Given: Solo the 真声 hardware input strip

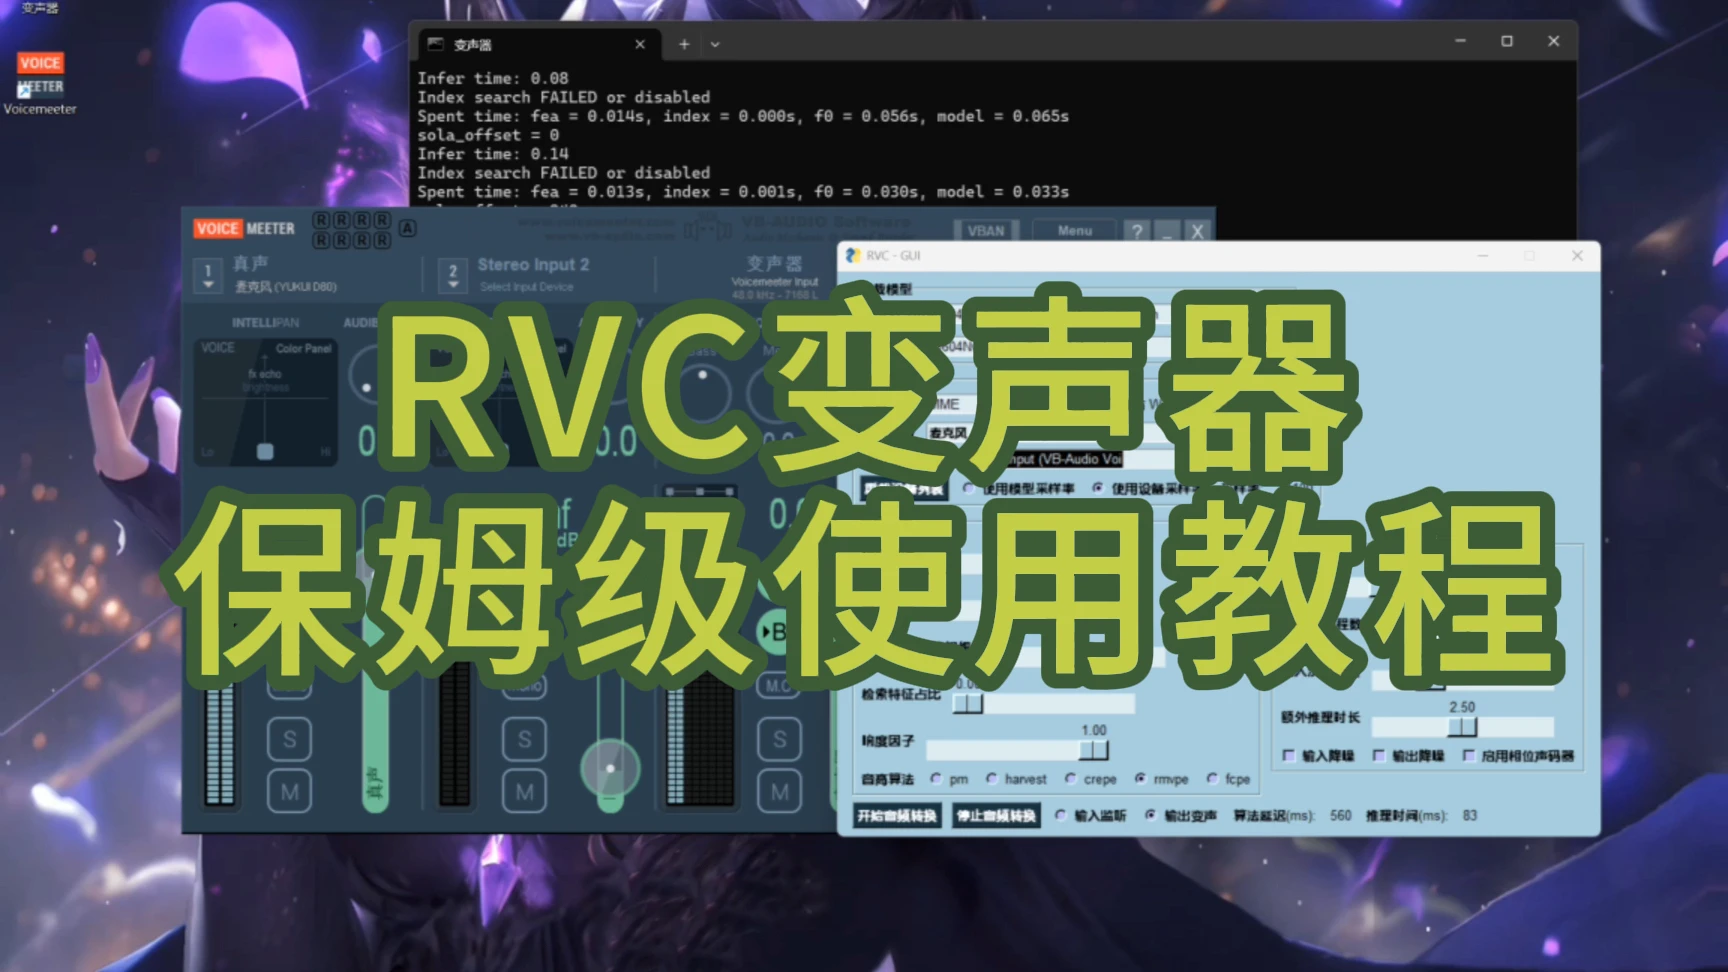Looking at the screenshot, I should click(x=289, y=740).
